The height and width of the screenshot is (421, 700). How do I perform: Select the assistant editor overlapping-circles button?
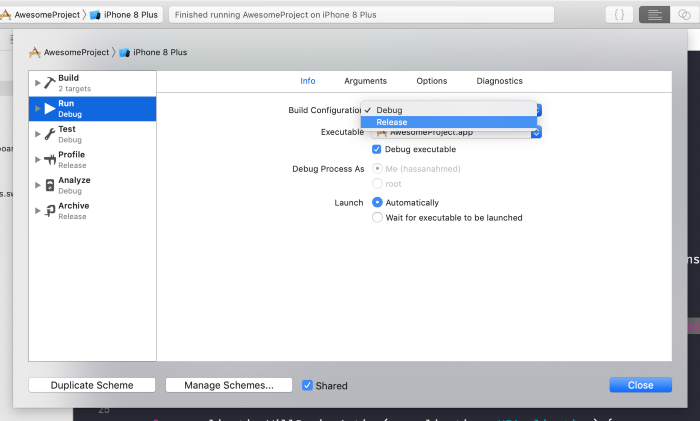point(684,15)
